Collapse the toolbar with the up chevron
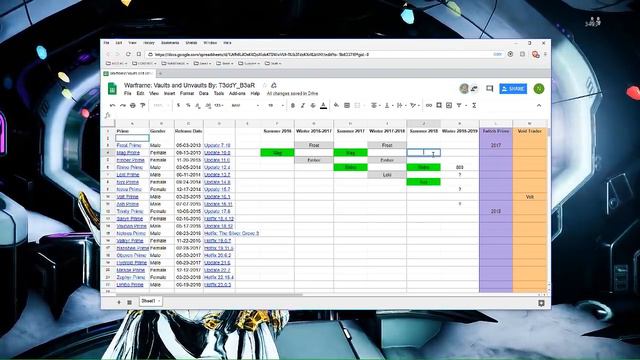This screenshot has width=640, height=360. tap(539, 105)
